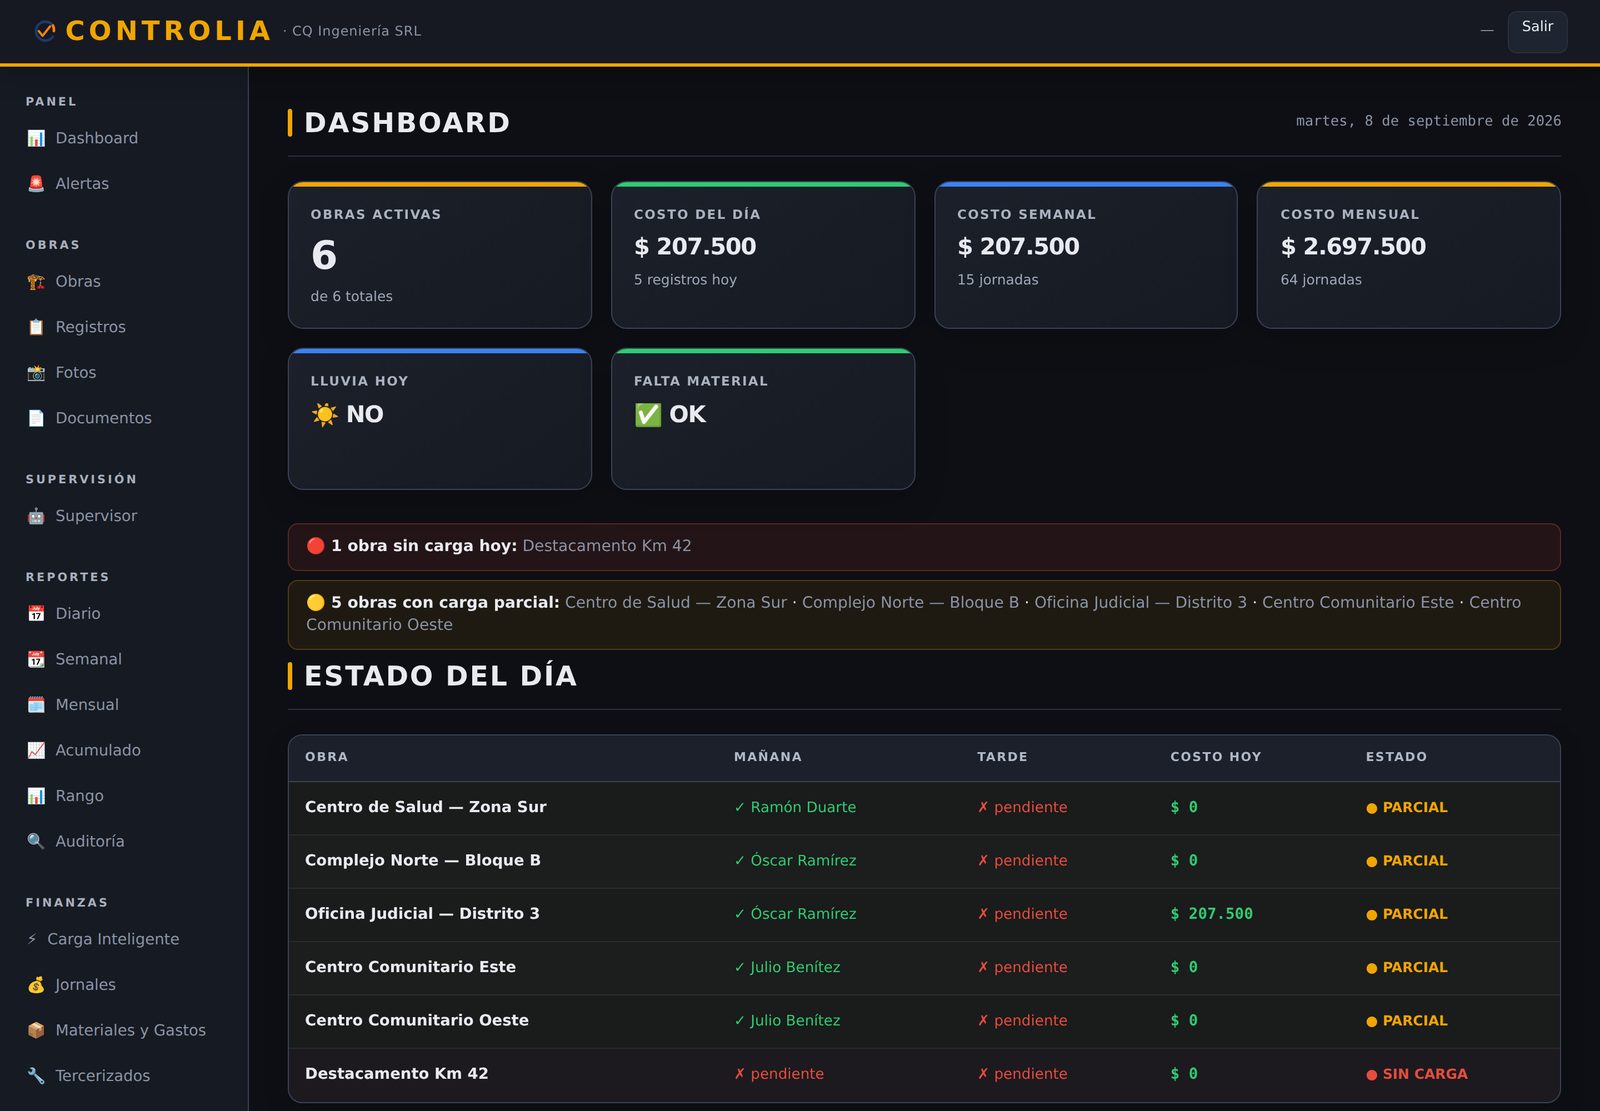Image resolution: width=1600 pixels, height=1111 pixels.
Task: Select the Complejo Norte — Bloque B row name
Action: 423,861
